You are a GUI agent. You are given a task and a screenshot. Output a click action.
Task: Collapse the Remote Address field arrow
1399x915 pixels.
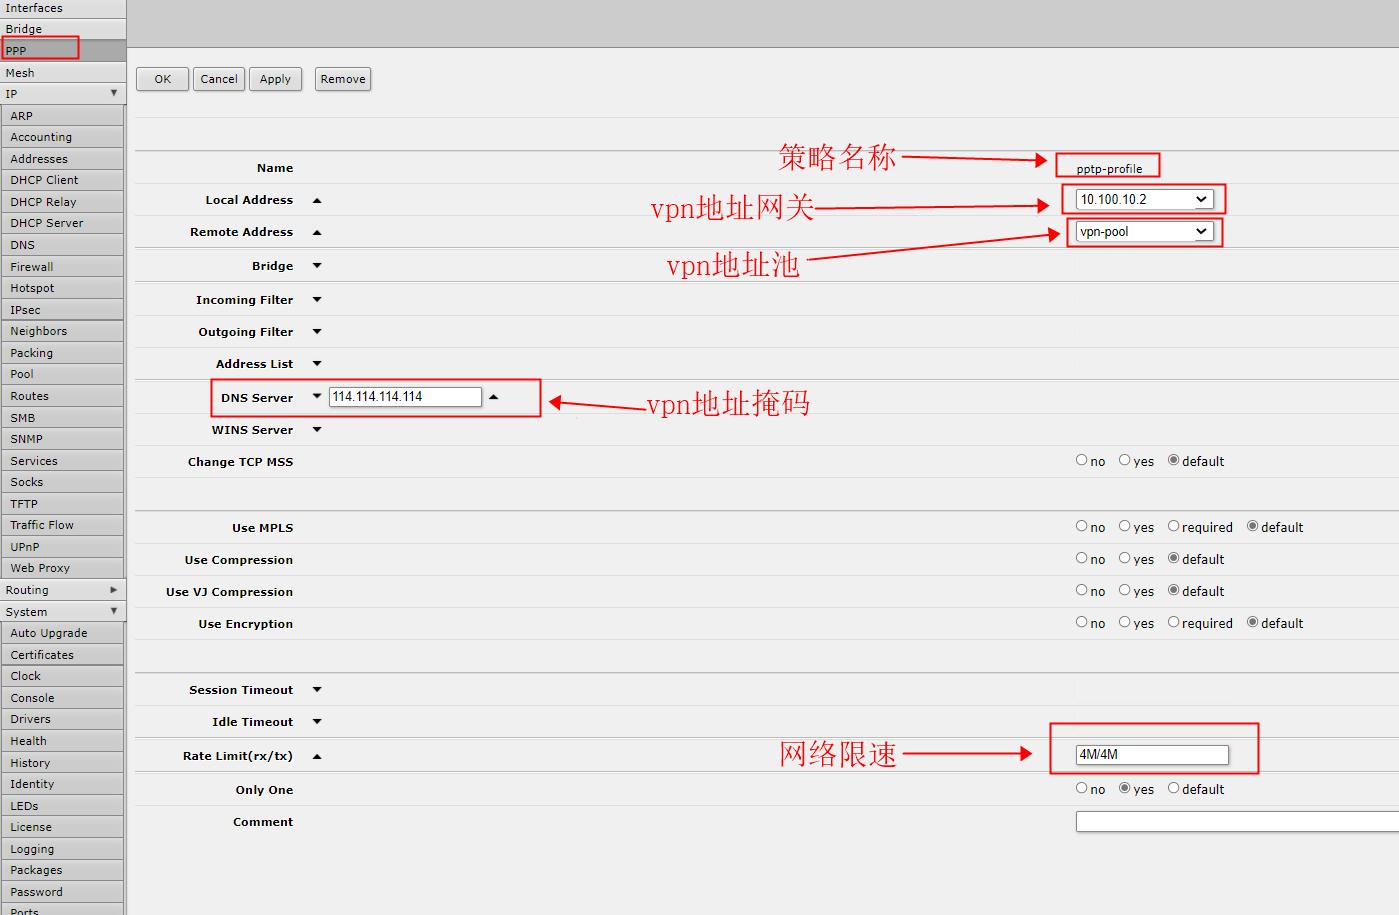317,233
